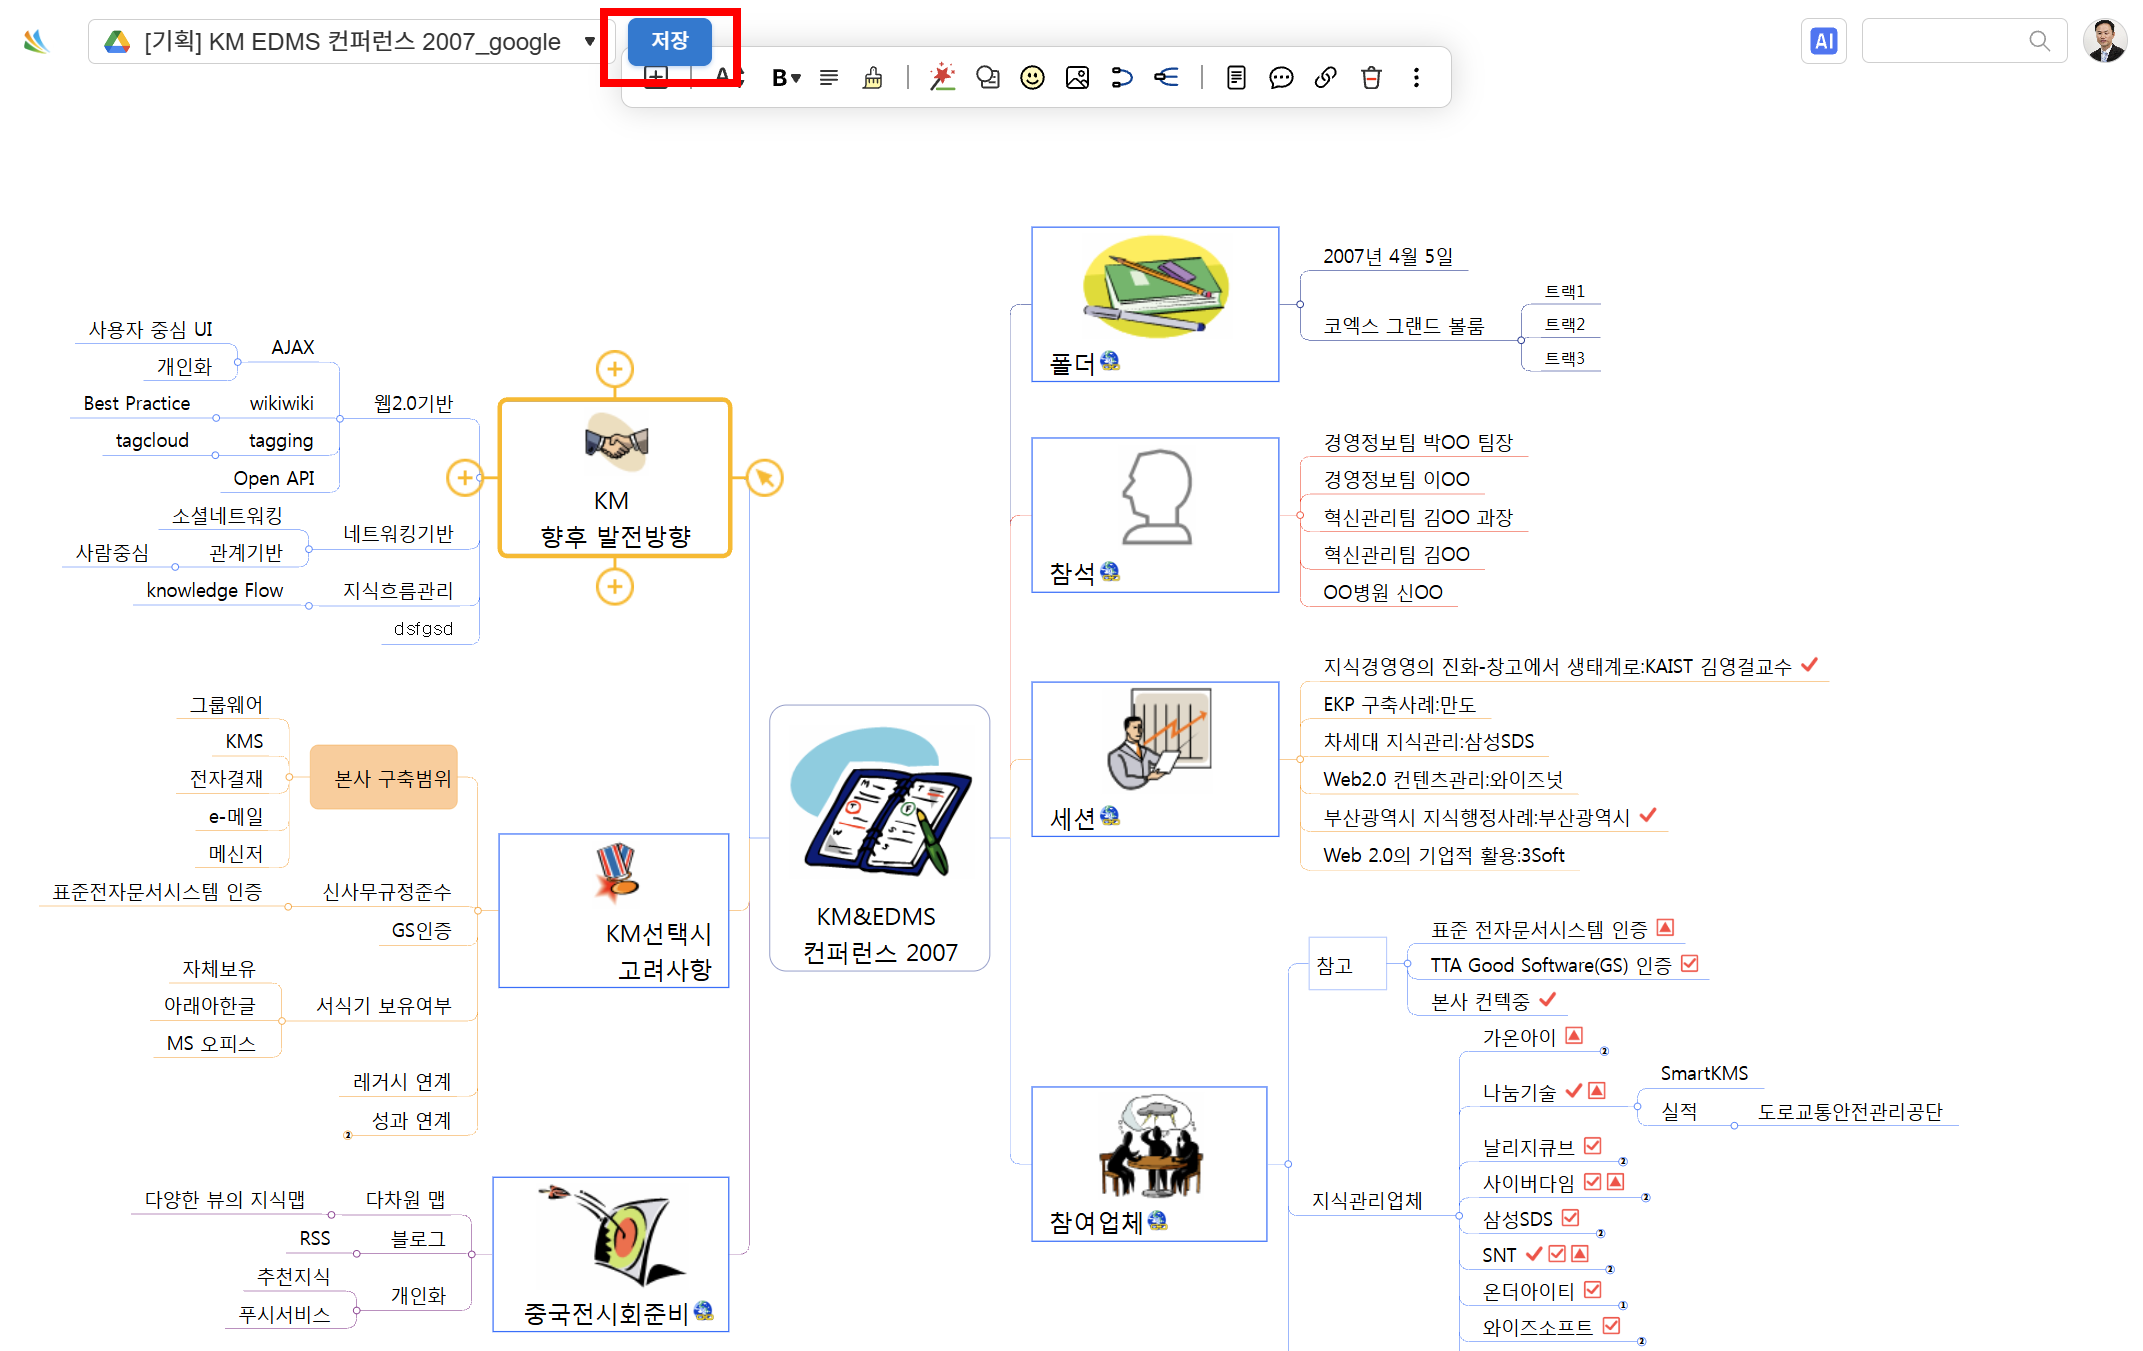The image size is (2143, 1351).
Task: Select the KM 향후 발전방향 topic
Action: click(x=615, y=478)
